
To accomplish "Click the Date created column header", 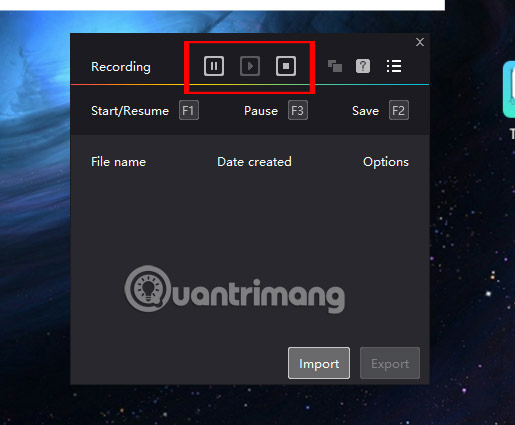I will click(x=254, y=162).
